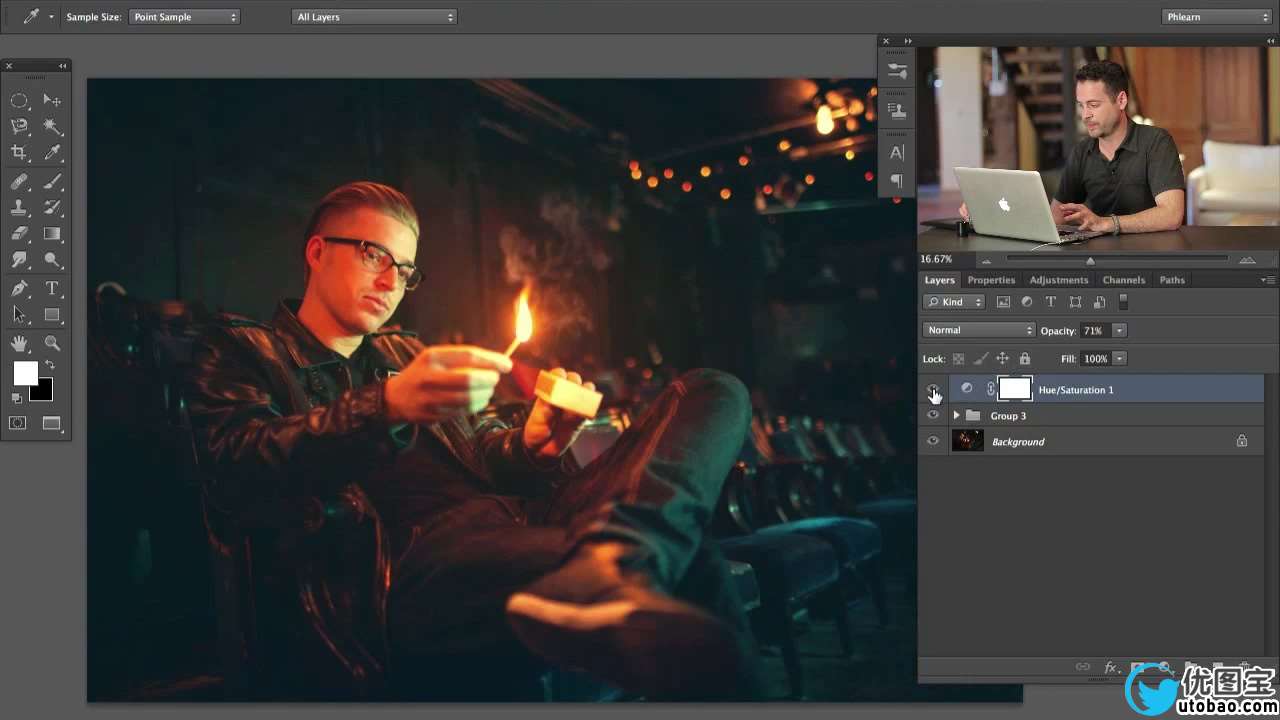Viewport: 1280px width, 720px height.
Task: Open the layer filter Kind dropdown
Action: (954, 302)
